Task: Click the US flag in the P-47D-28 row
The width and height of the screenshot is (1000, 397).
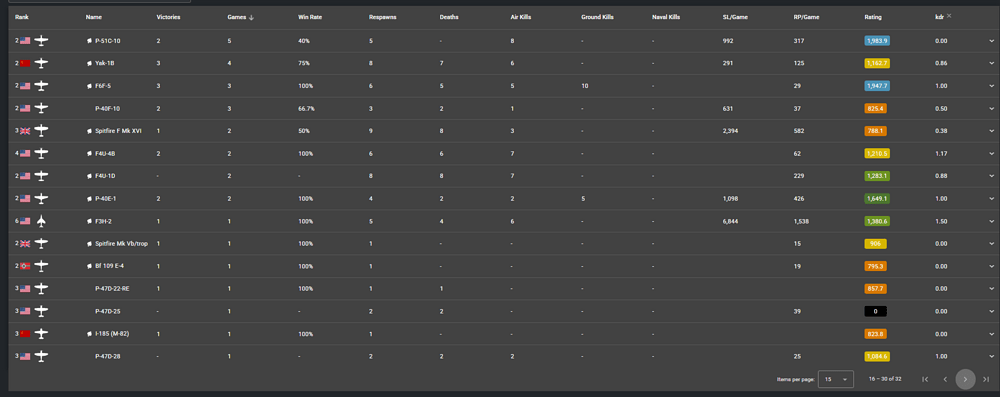Action: click(25, 356)
